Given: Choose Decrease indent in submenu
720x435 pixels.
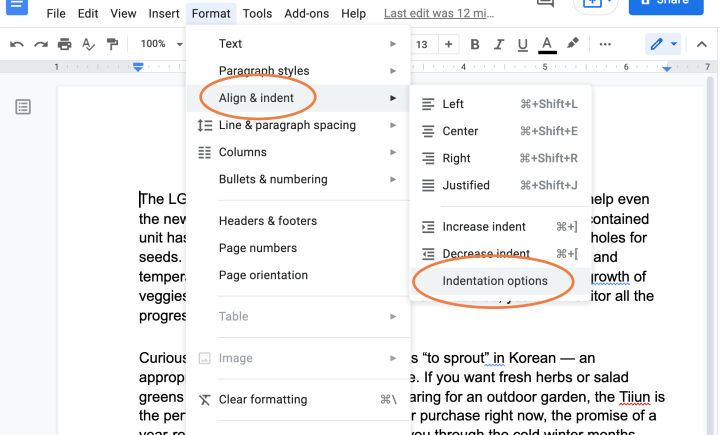Looking at the screenshot, I should pyautogui.click(x=500, y=254).
